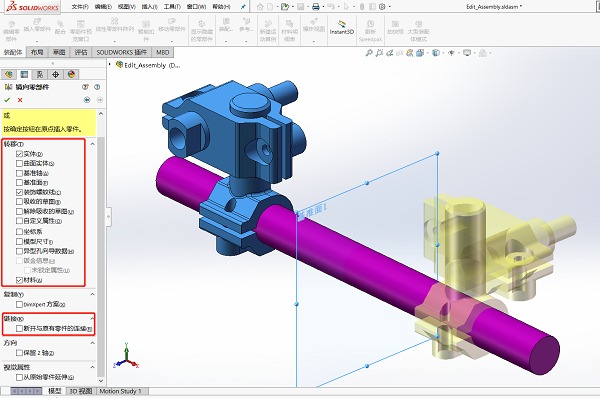Switch to the 评估 ribbon tab

tap(81, 52)
